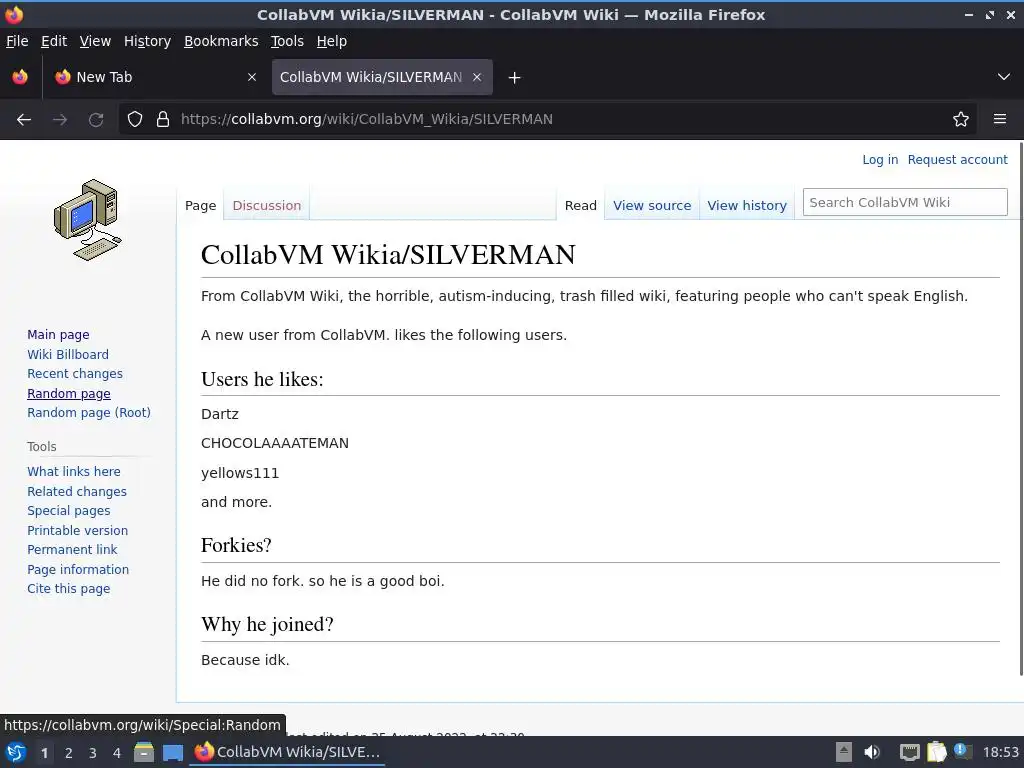Open Related changes link
Screen dimensions: 1024x768
pos(77,492)
